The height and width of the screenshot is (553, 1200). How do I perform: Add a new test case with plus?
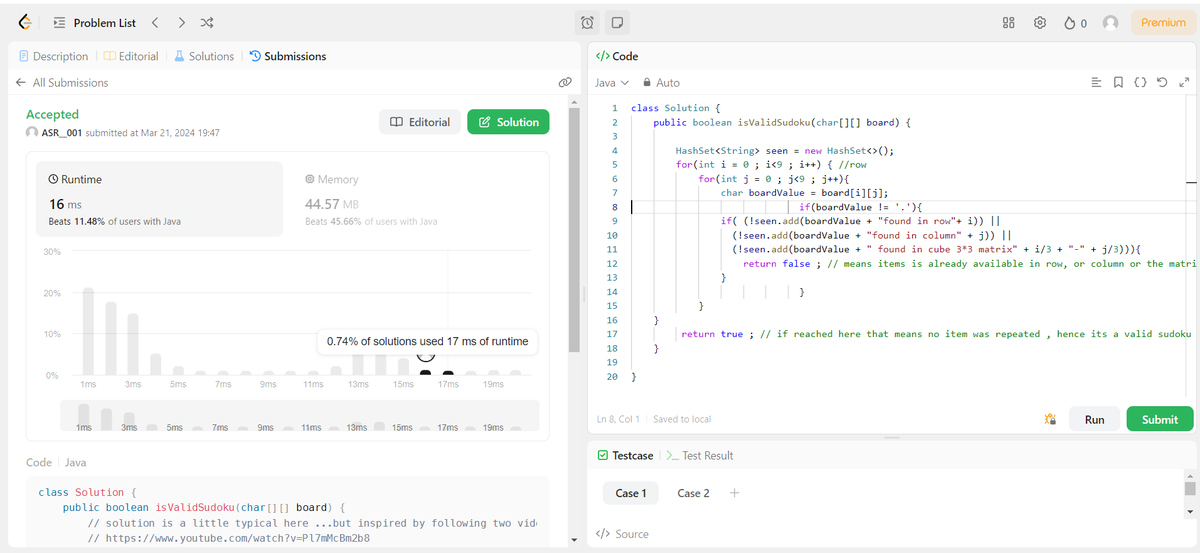pyautogui.click(x=734, y=493)
